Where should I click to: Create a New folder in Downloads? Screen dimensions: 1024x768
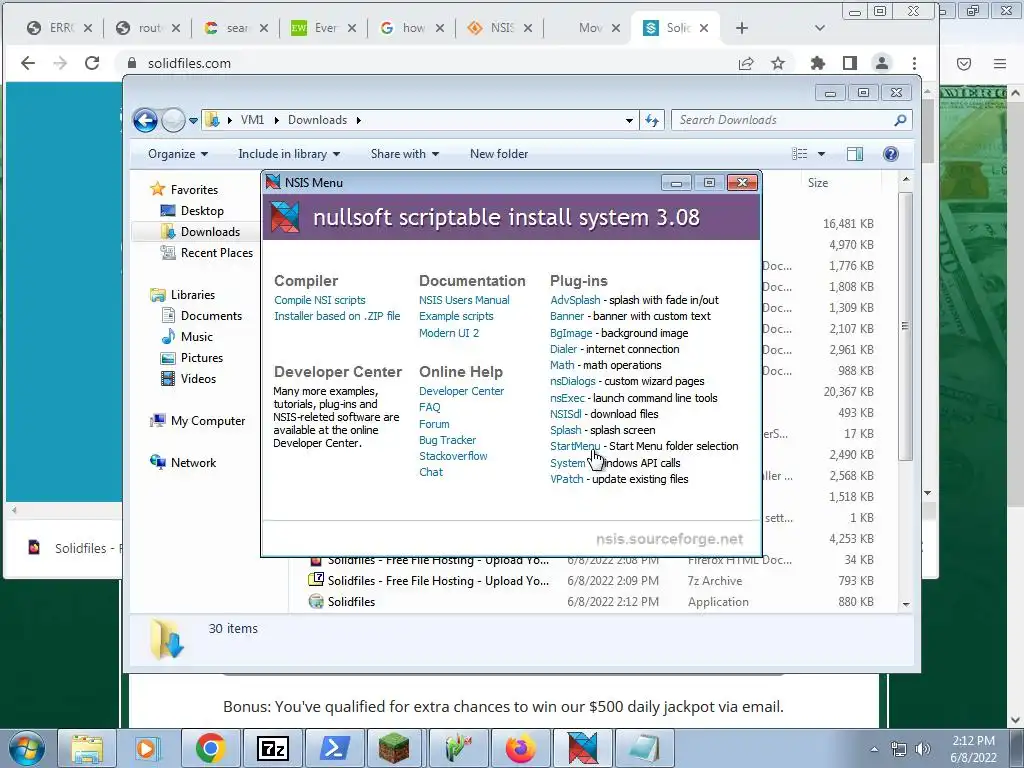pos(499,154)
